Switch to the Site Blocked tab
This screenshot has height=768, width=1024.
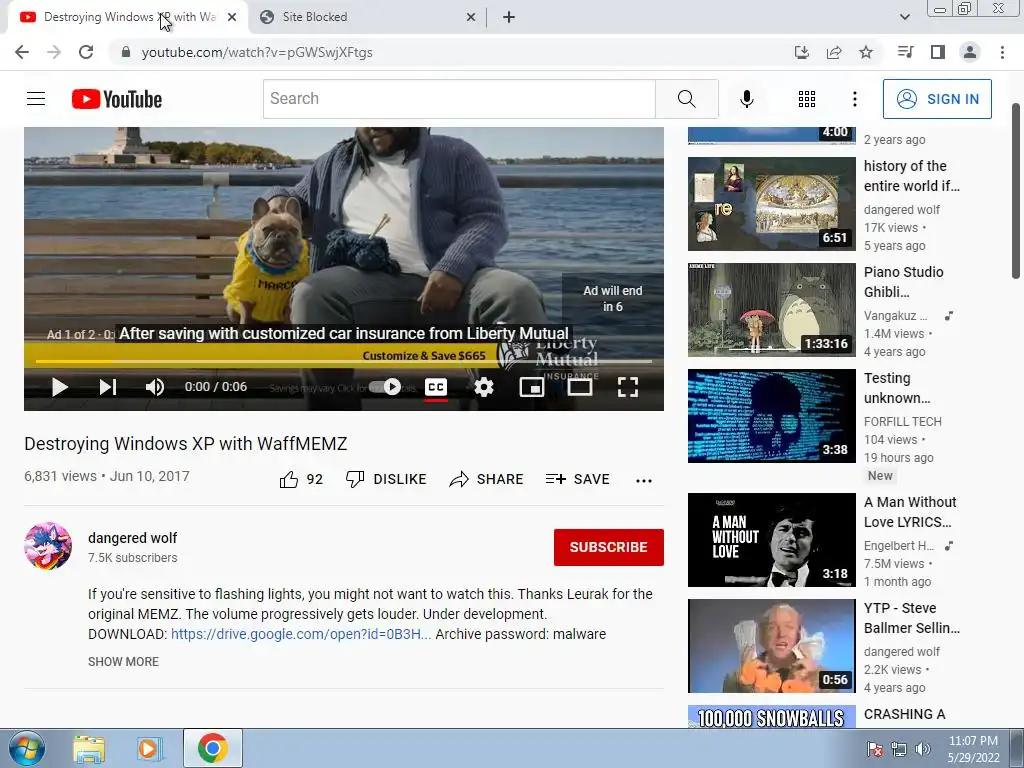(366, 17)
